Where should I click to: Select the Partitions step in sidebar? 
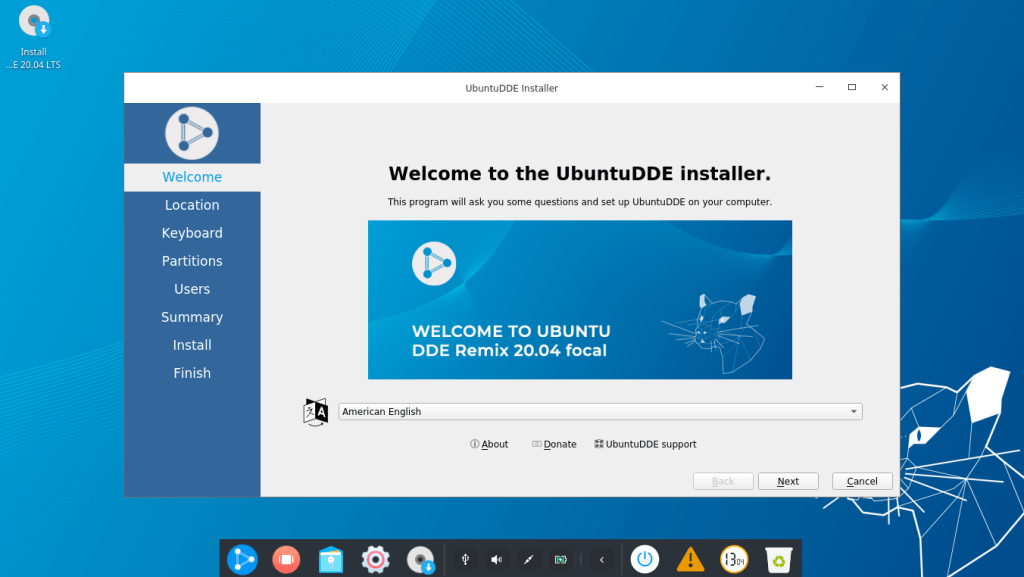(192, 261)
